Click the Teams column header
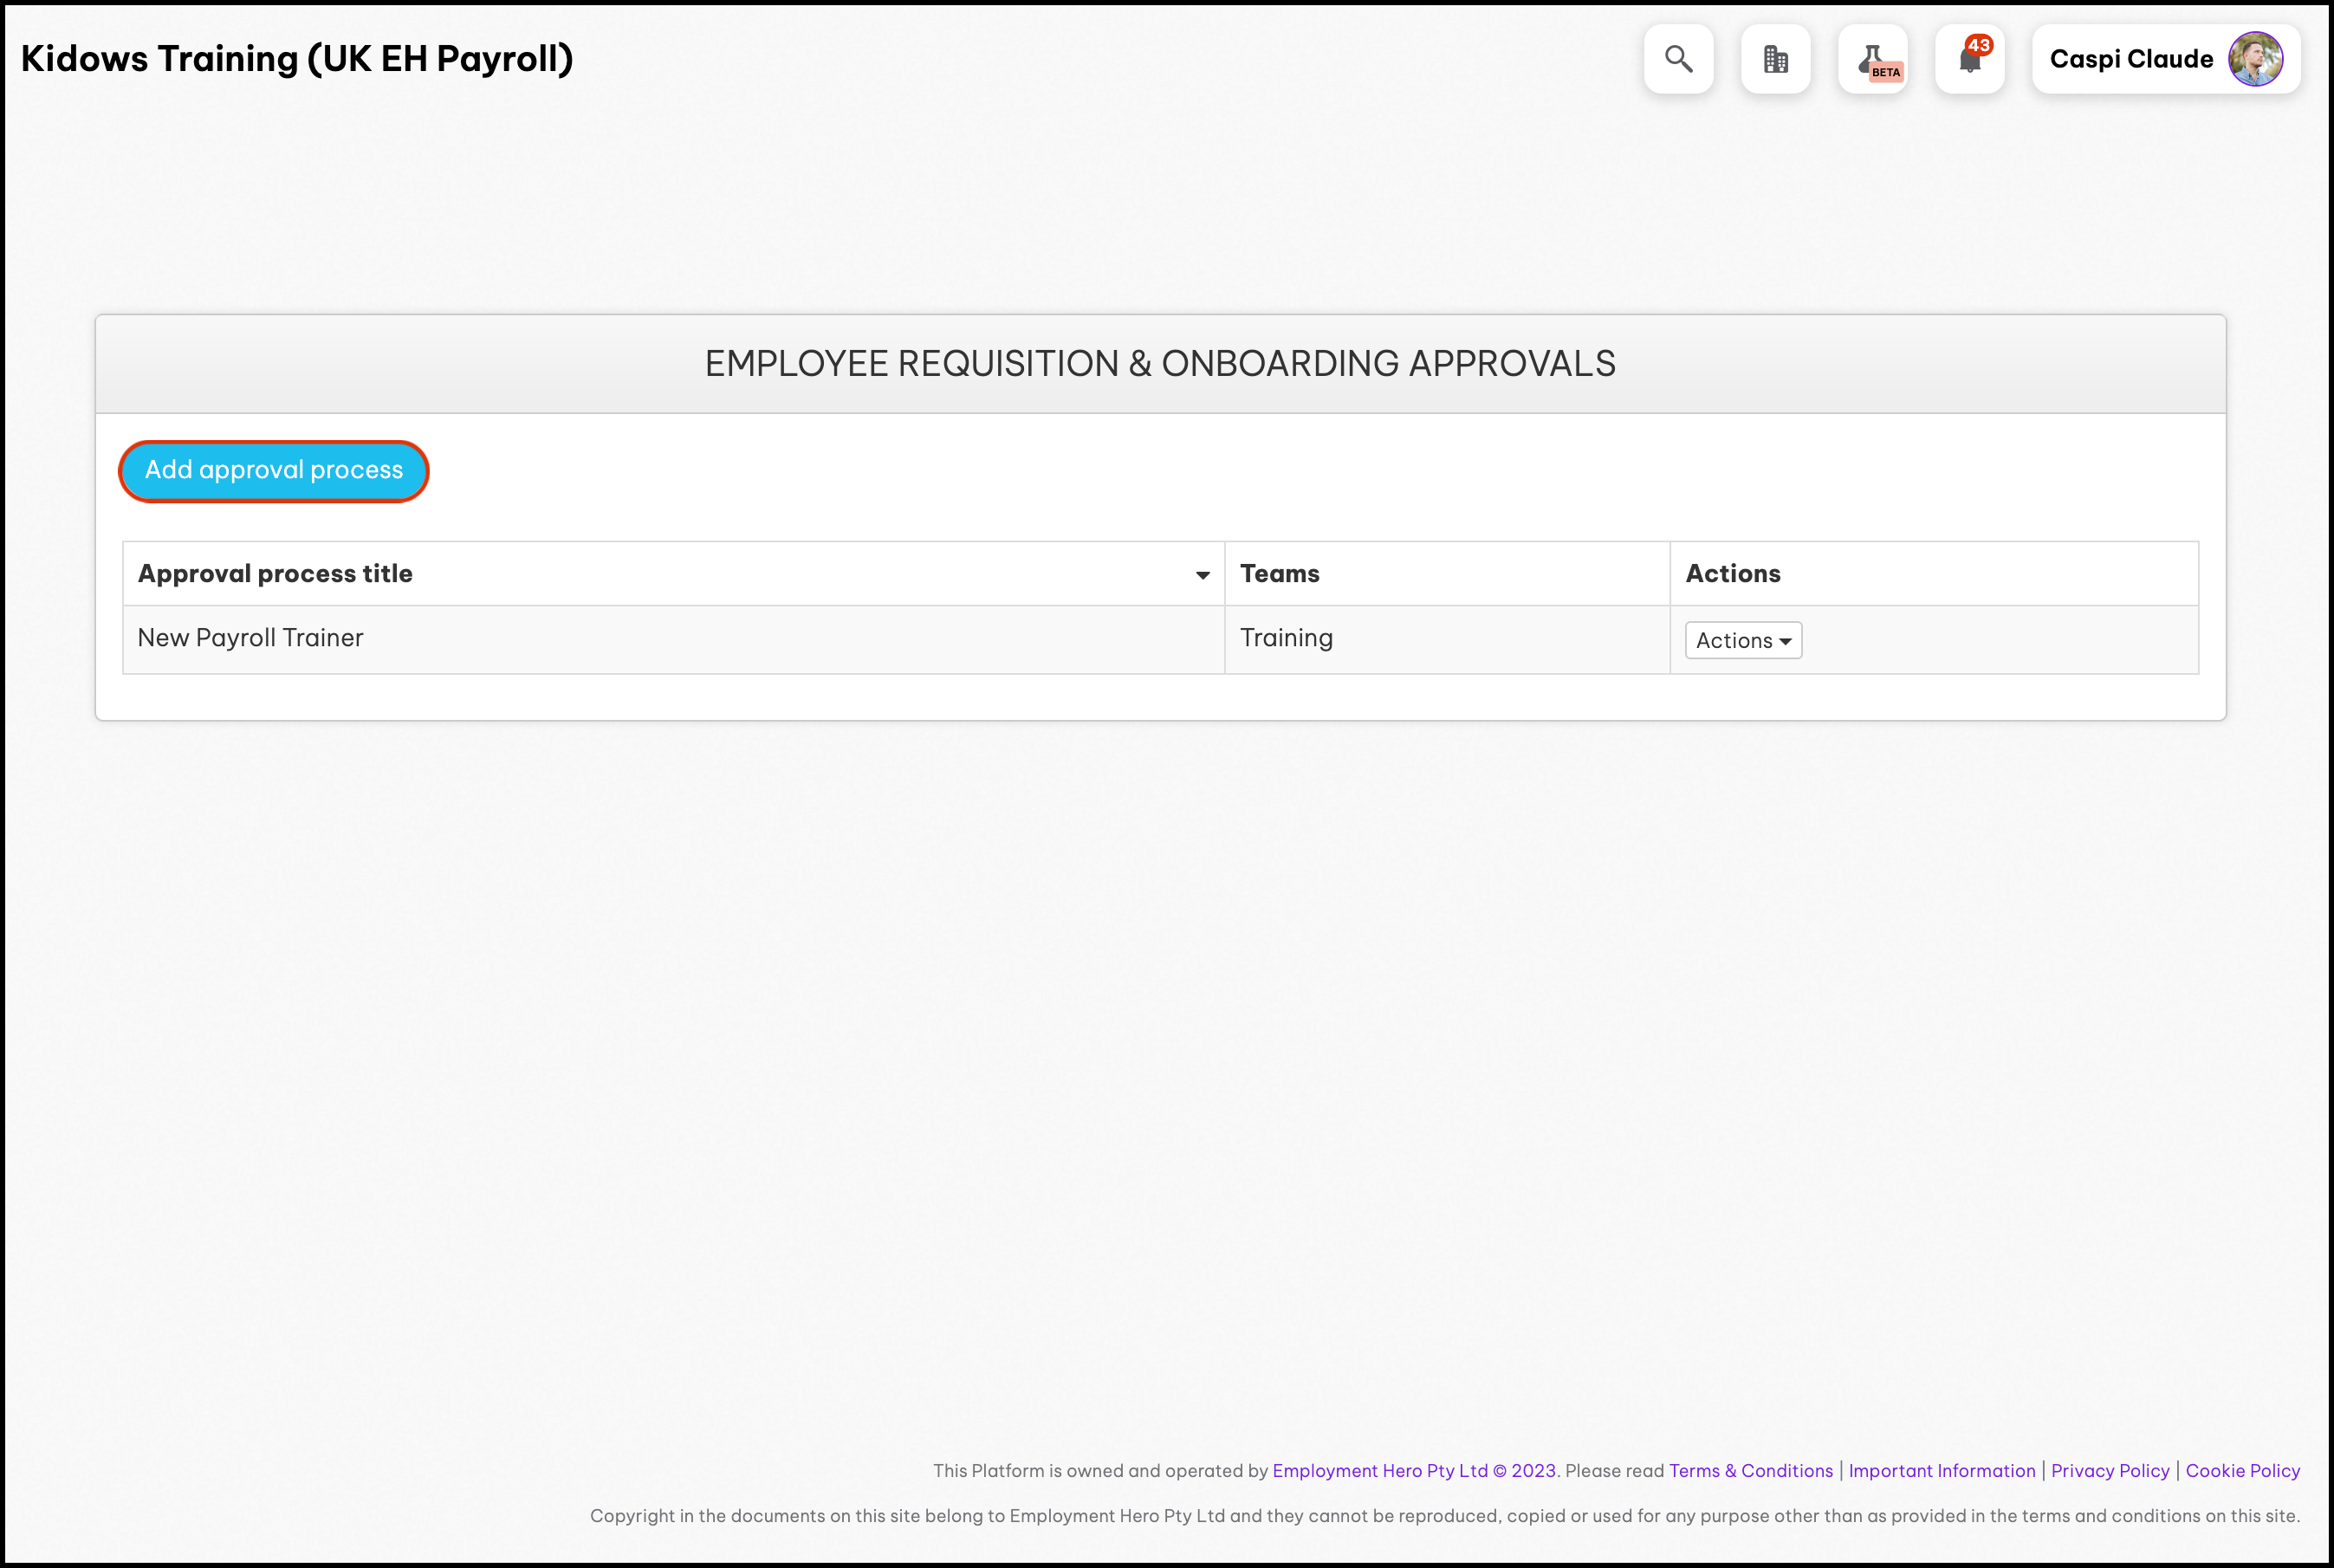Image resolution: width=2334 pixels, height=1568 pixels. (1447, 573)
